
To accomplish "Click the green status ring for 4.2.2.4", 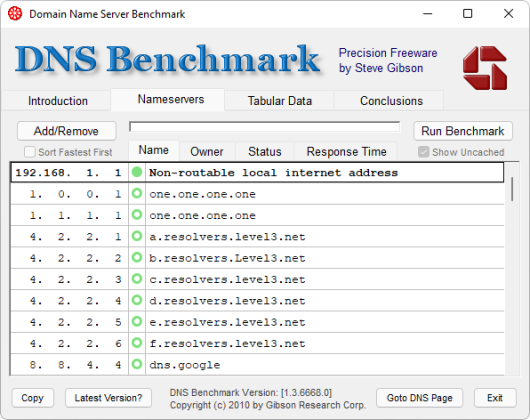I will point(137,300).
